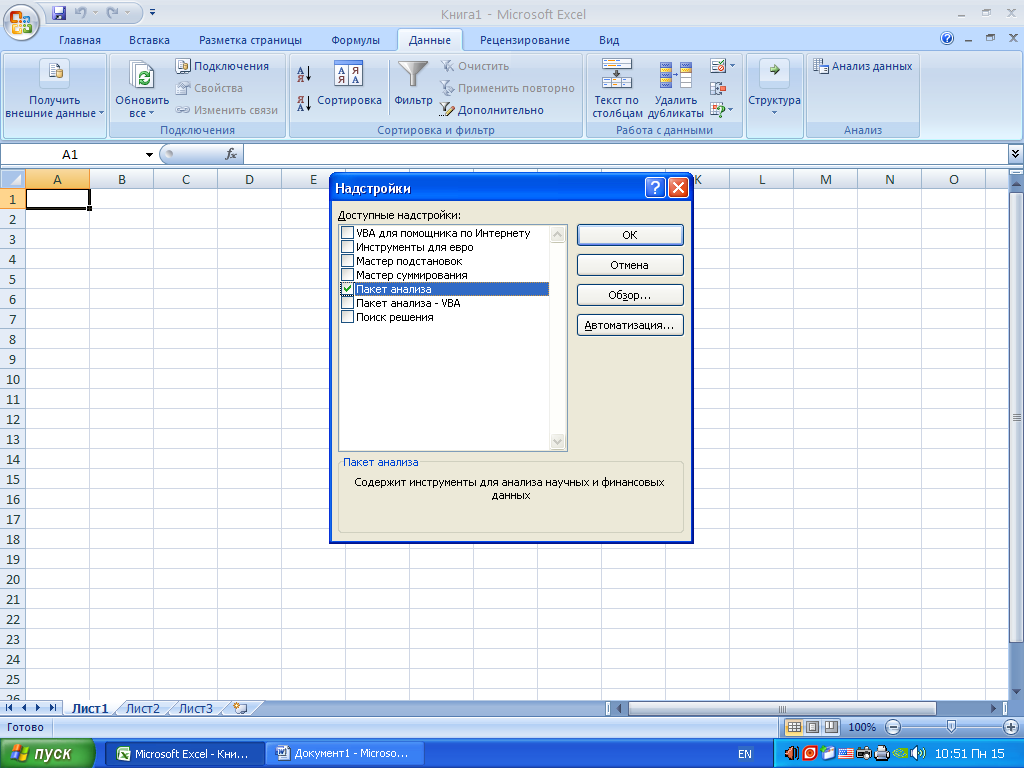Click the horizontal sheet scrollbar
Screen dimensions: 1024x768
point(782,708)
